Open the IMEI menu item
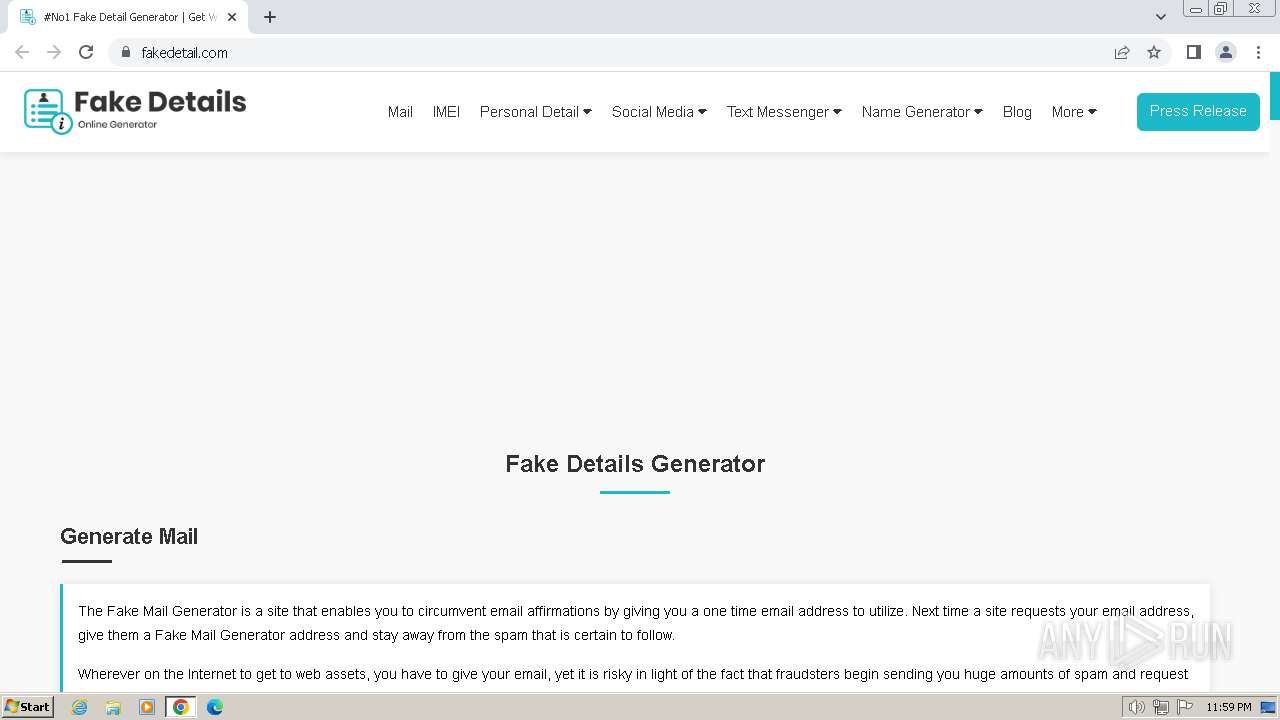The image size is (1280, 720). click(x=446, y=112)
